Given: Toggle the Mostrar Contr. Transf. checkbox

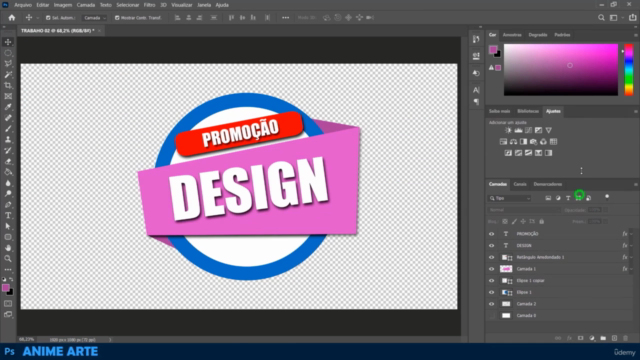Looking at the screenshot, I should coord(117,18).
